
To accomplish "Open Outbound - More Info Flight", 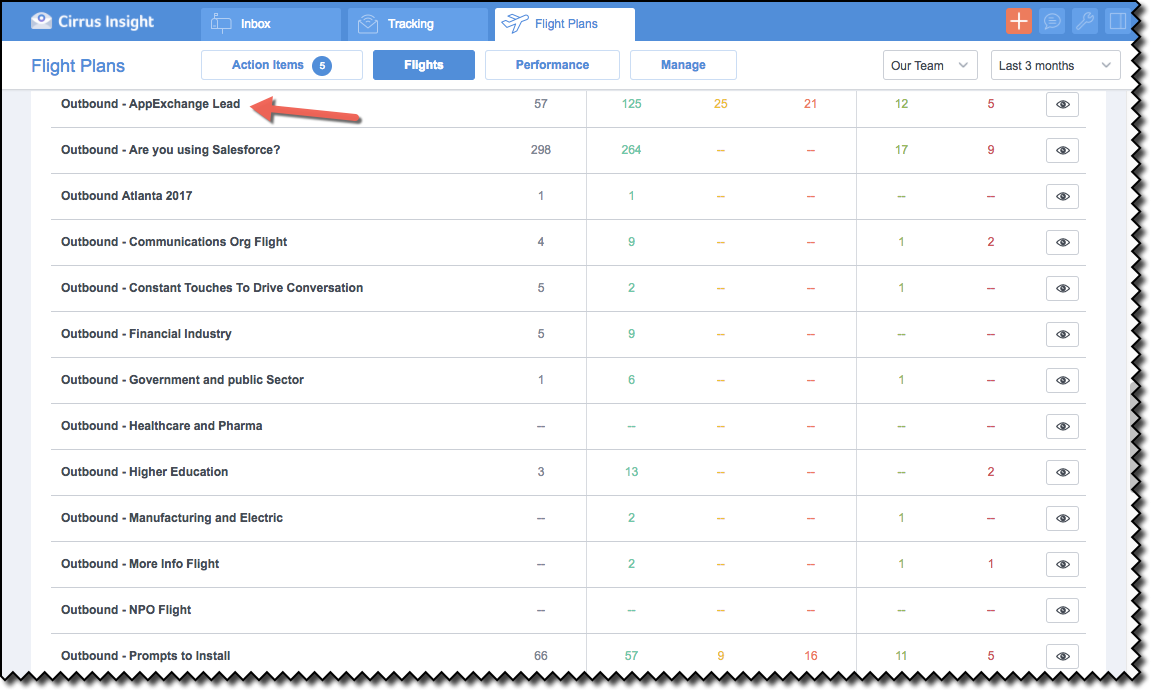I will [140, 564].
